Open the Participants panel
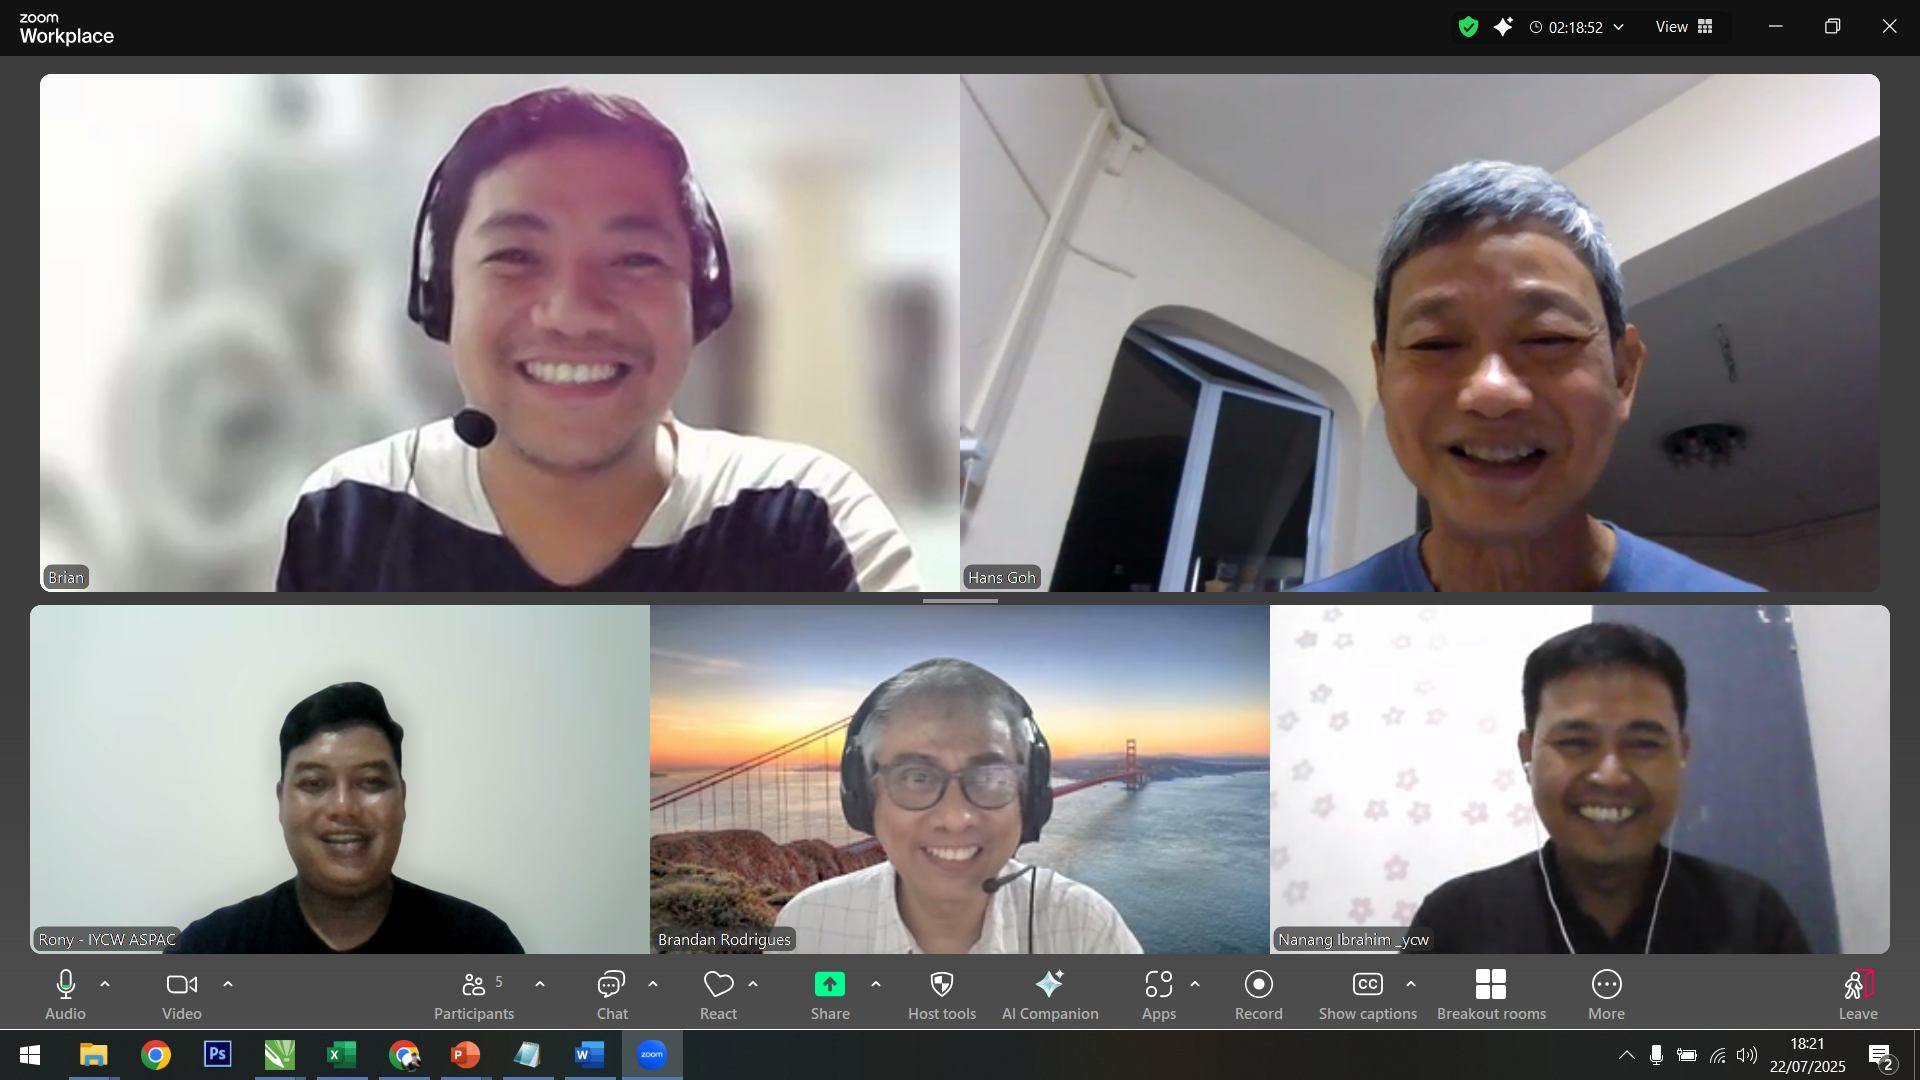1920x1080 pixels. coord(473,995)
